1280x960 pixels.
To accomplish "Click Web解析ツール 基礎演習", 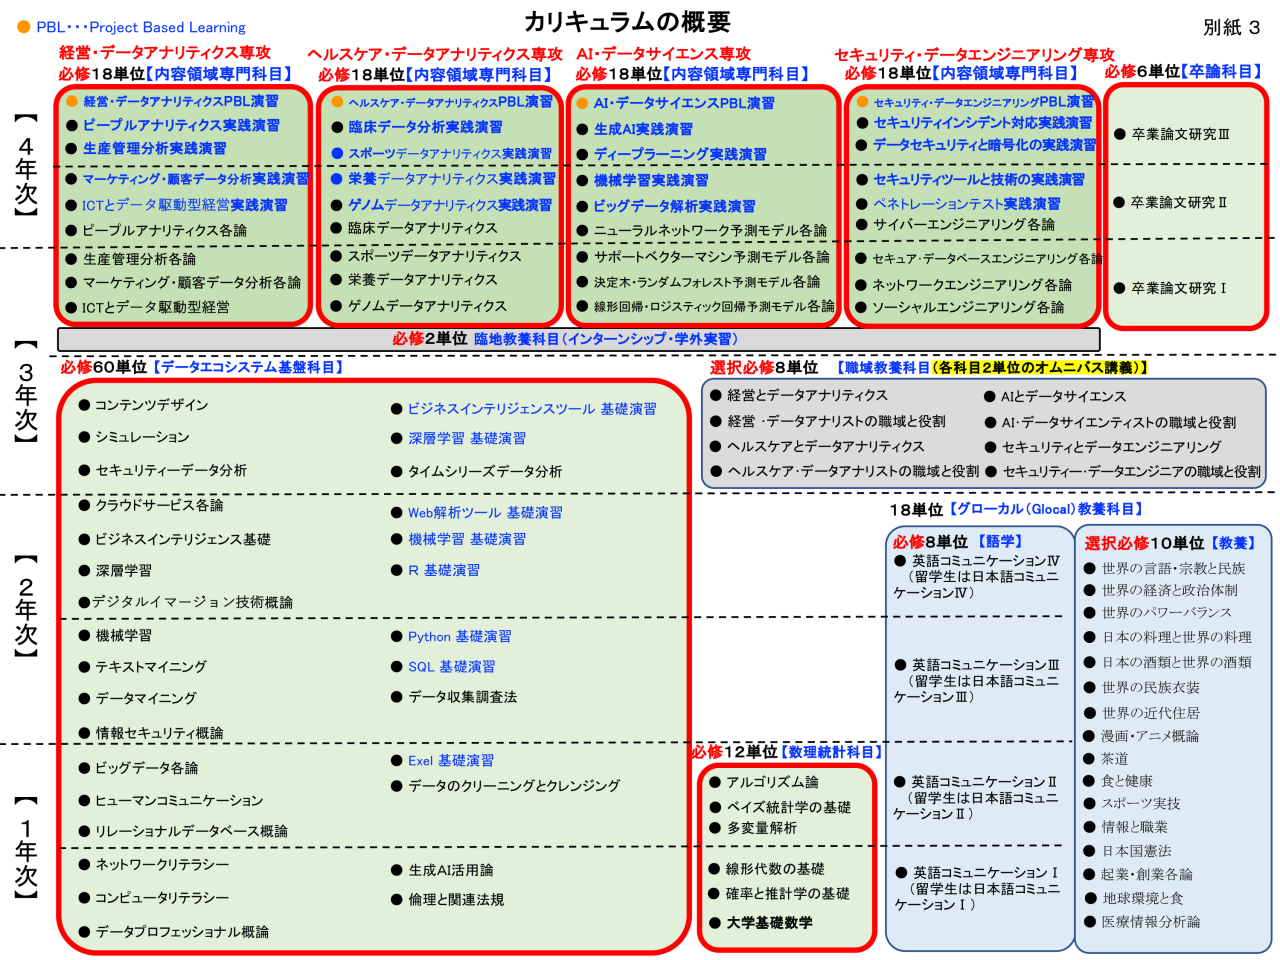I will tap(485, 512).
